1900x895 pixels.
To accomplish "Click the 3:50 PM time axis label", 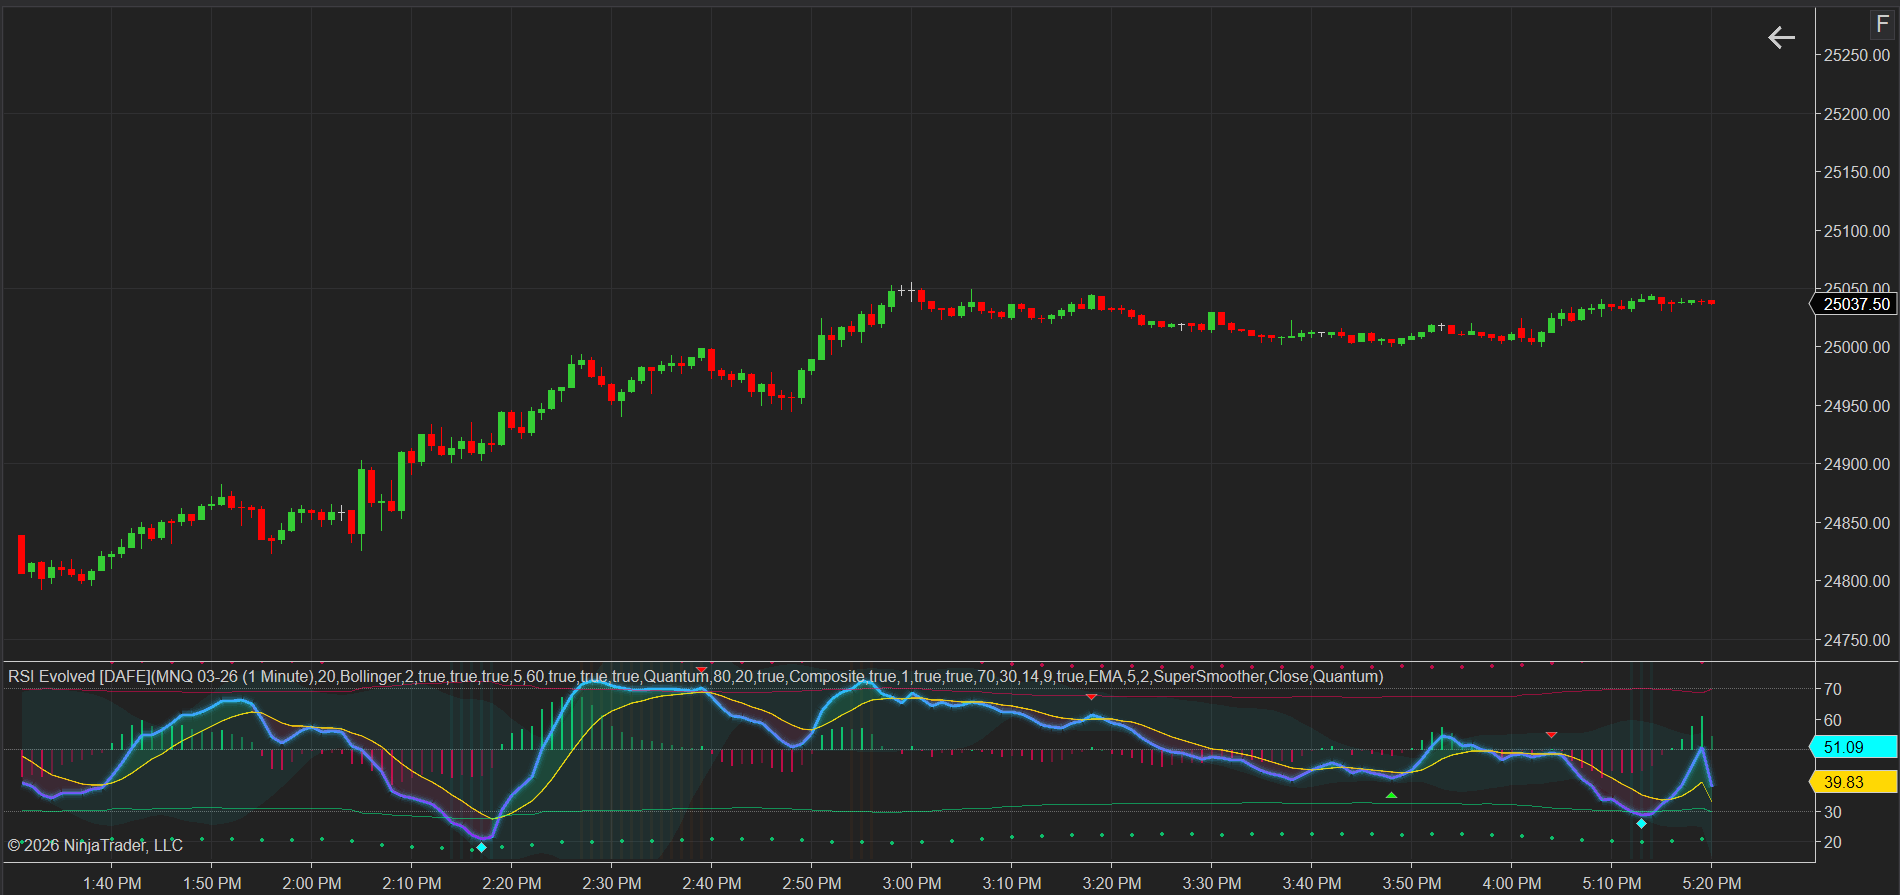I will coord(1412,883).
